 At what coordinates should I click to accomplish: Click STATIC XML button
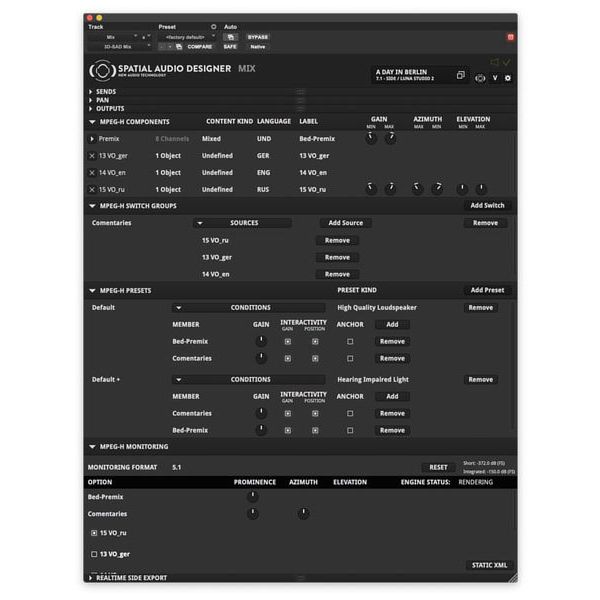pos(489,565)
